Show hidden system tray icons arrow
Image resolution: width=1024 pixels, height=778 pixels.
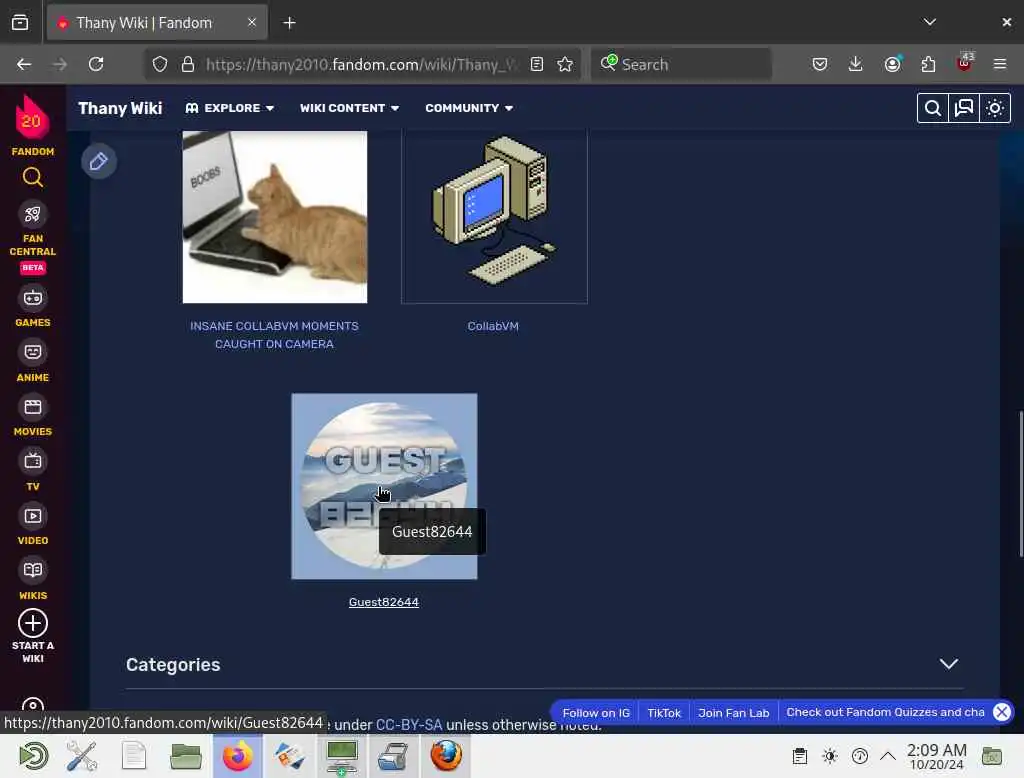point(888,756)
